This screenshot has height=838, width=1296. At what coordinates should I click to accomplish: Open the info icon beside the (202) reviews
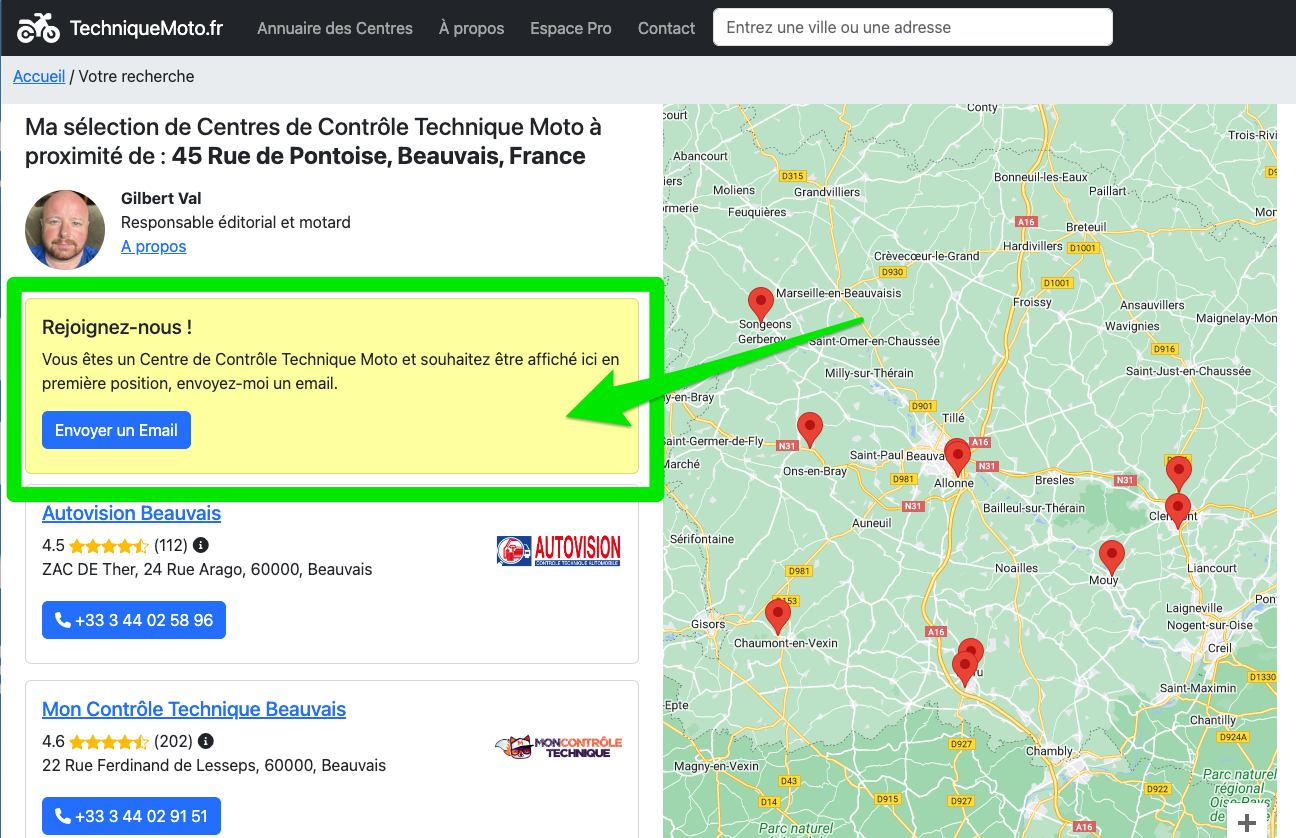tap(206, 741)
